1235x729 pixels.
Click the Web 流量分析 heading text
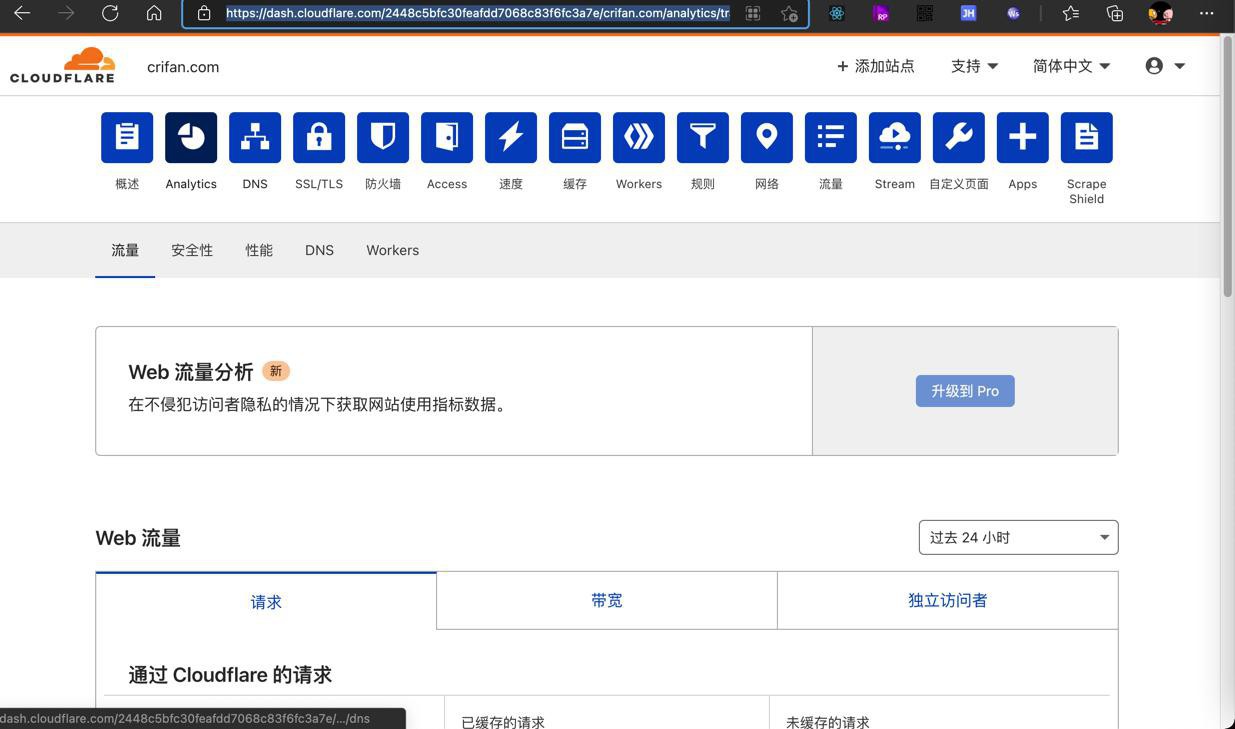191,372
